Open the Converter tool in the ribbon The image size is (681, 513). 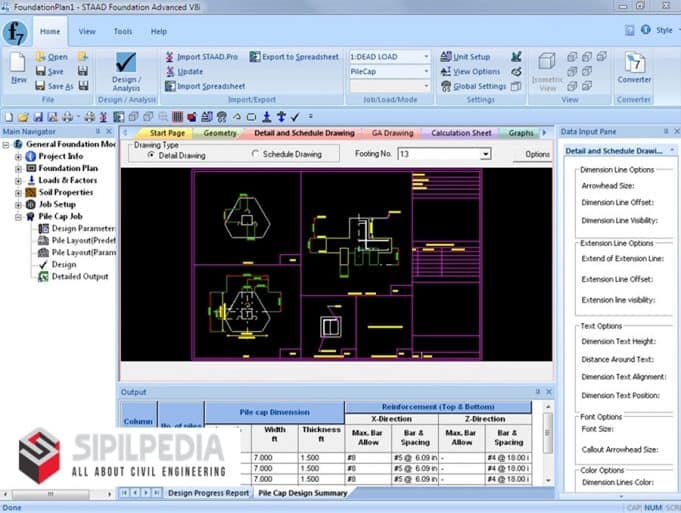[x=634, y=64]
